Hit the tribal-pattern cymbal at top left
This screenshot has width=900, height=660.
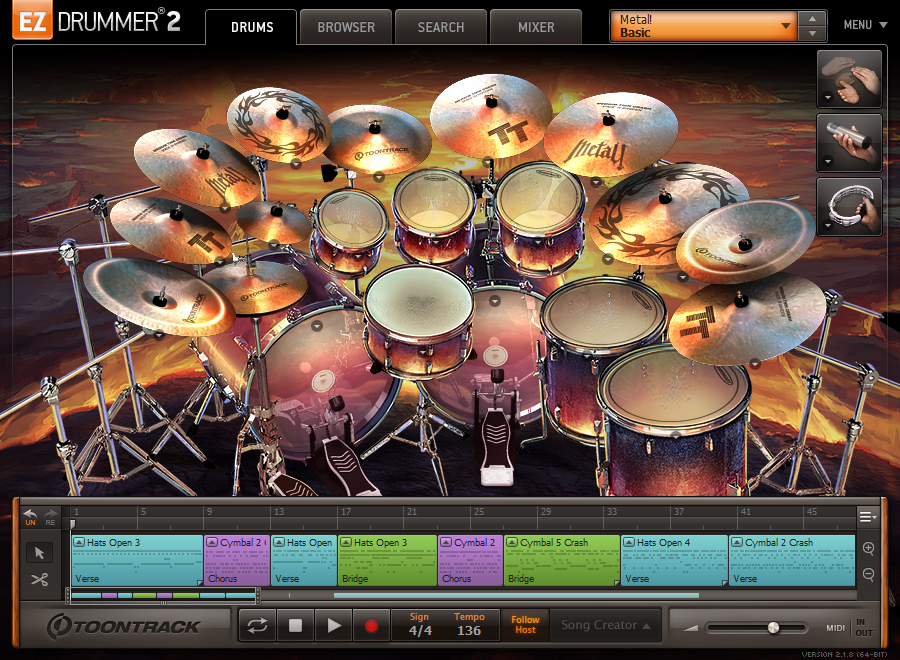pos(279,123)
